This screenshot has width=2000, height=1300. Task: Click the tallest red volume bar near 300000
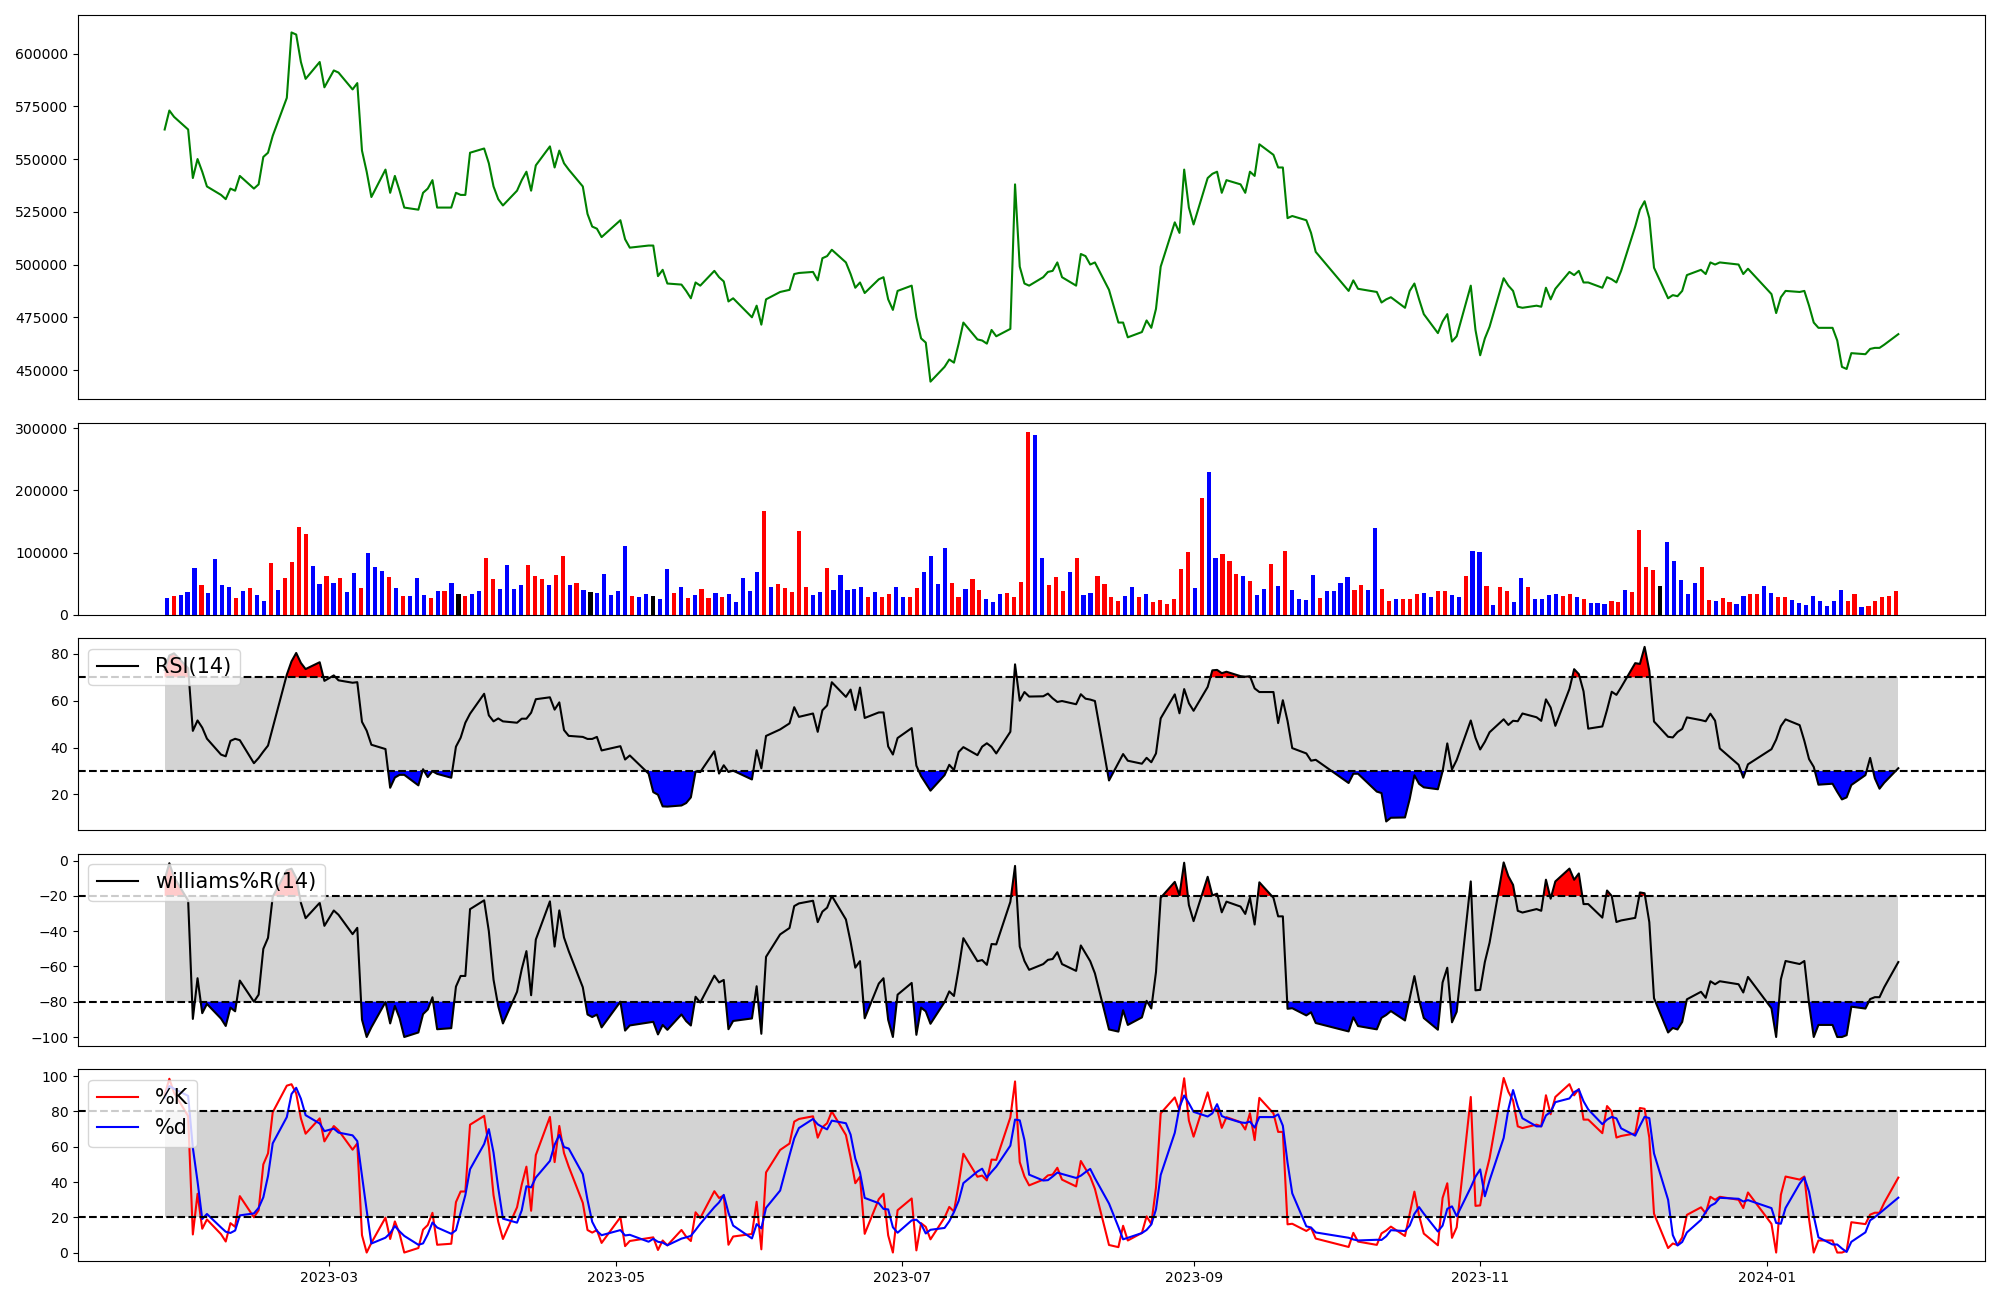click(1028, 523)
